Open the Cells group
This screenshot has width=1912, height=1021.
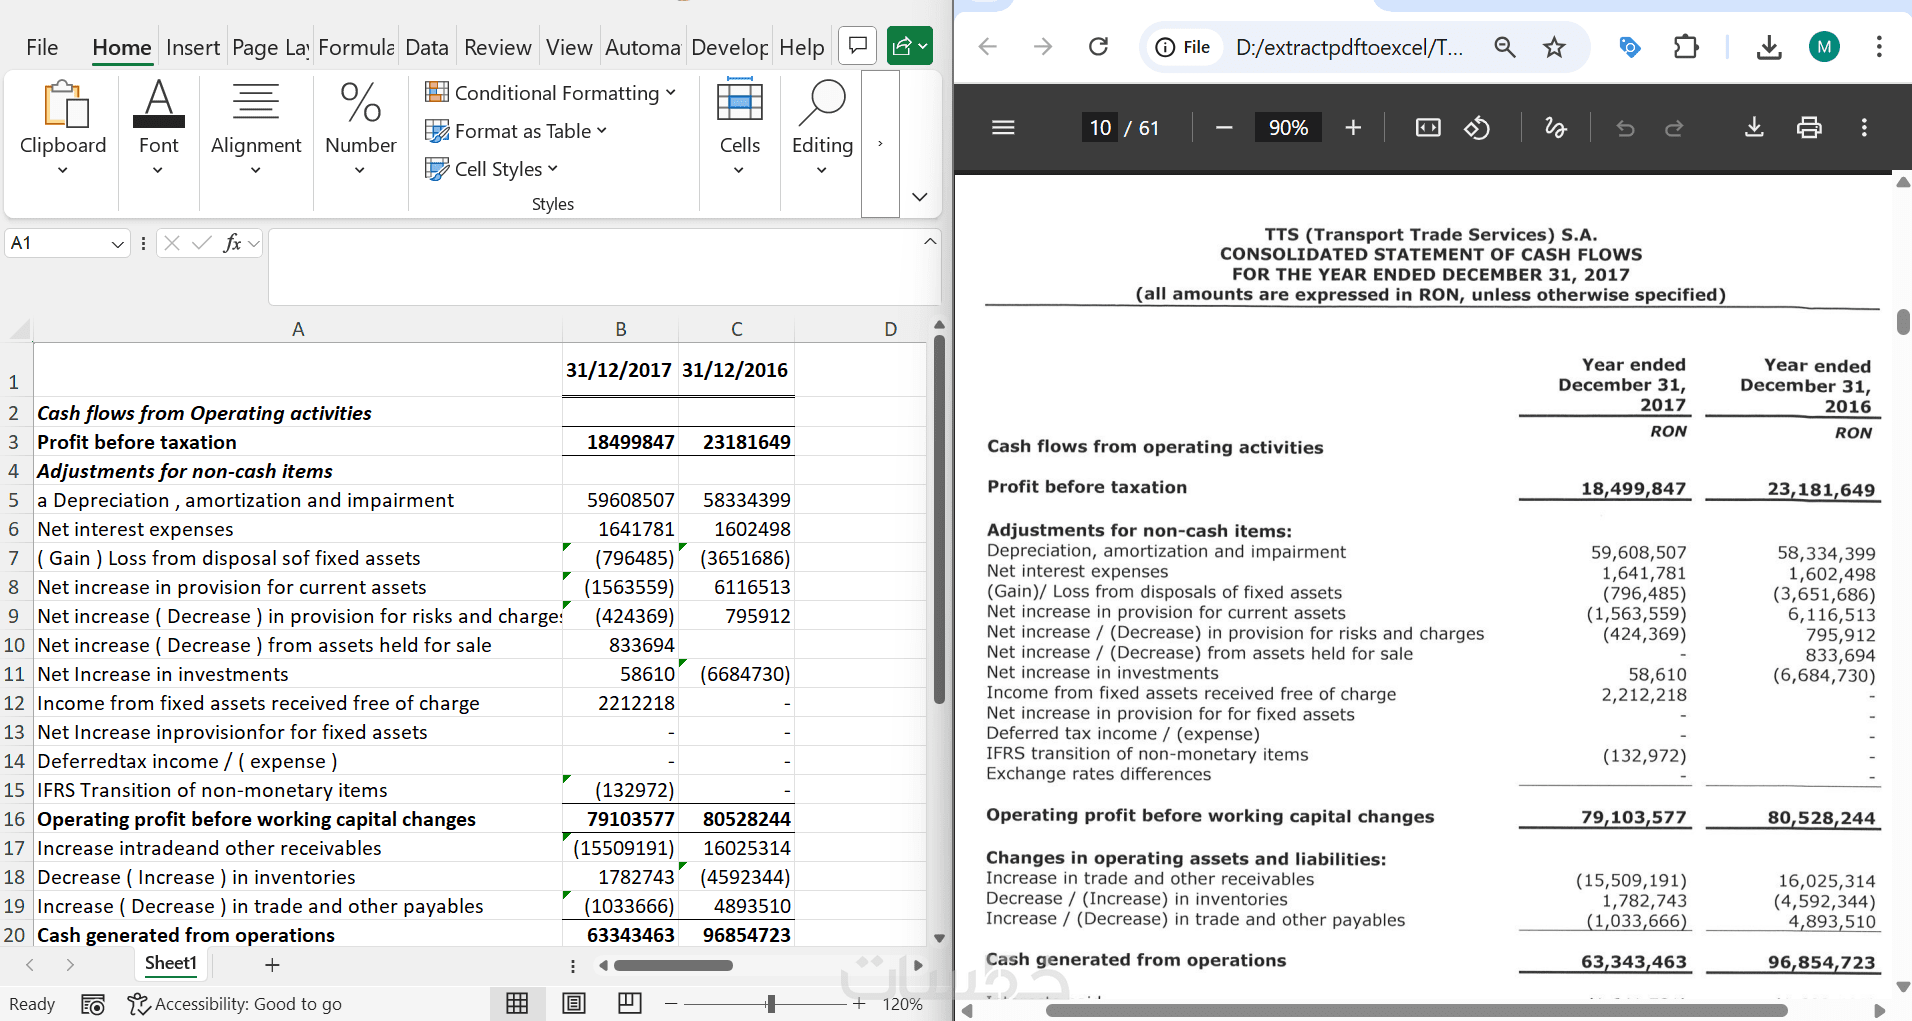pyautogui.click(x=739, y=128)
